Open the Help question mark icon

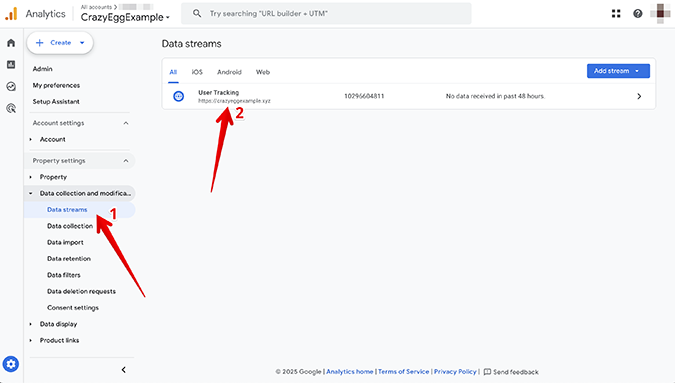pyautogui.click(x=638, y=14)
